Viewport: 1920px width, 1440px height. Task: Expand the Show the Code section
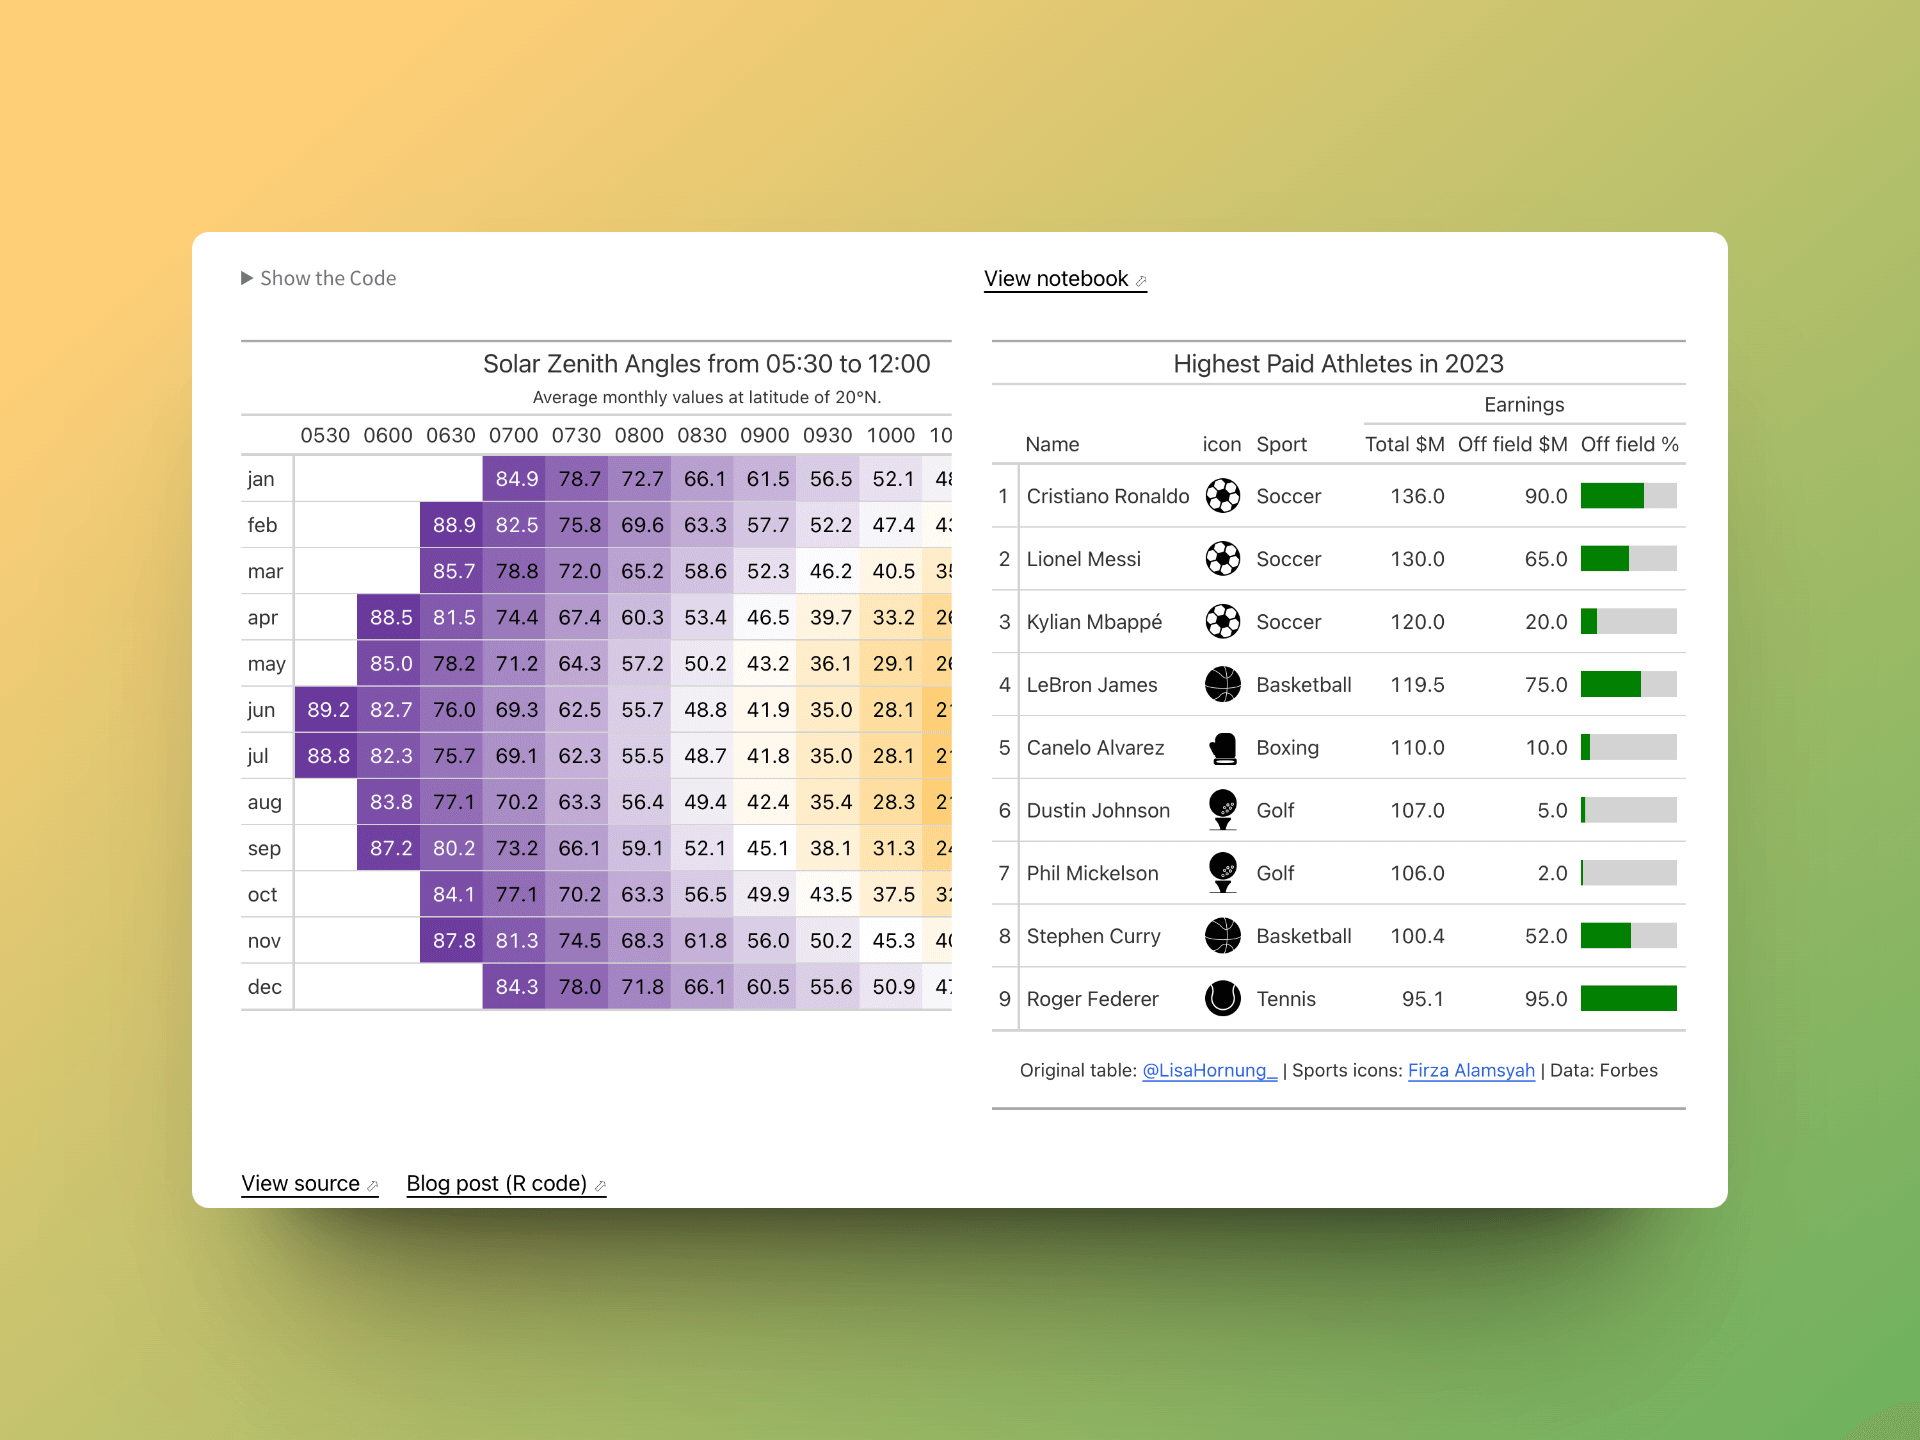(x=317, y=277)
